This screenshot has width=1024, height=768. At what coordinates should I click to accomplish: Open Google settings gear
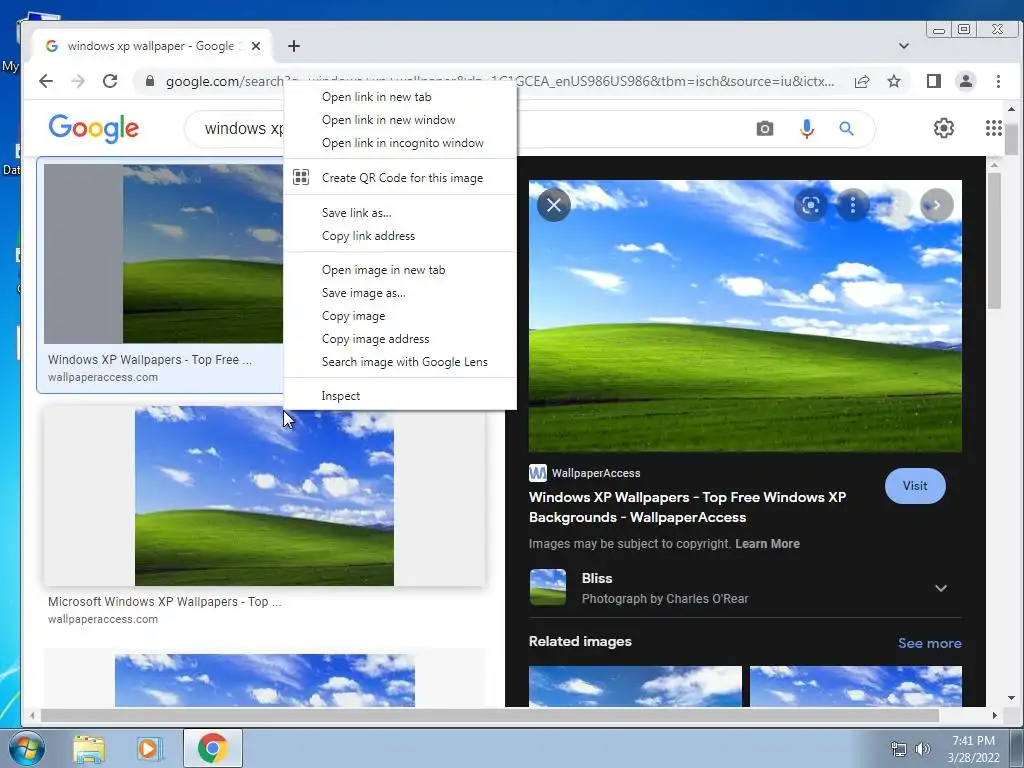(944, 128)
